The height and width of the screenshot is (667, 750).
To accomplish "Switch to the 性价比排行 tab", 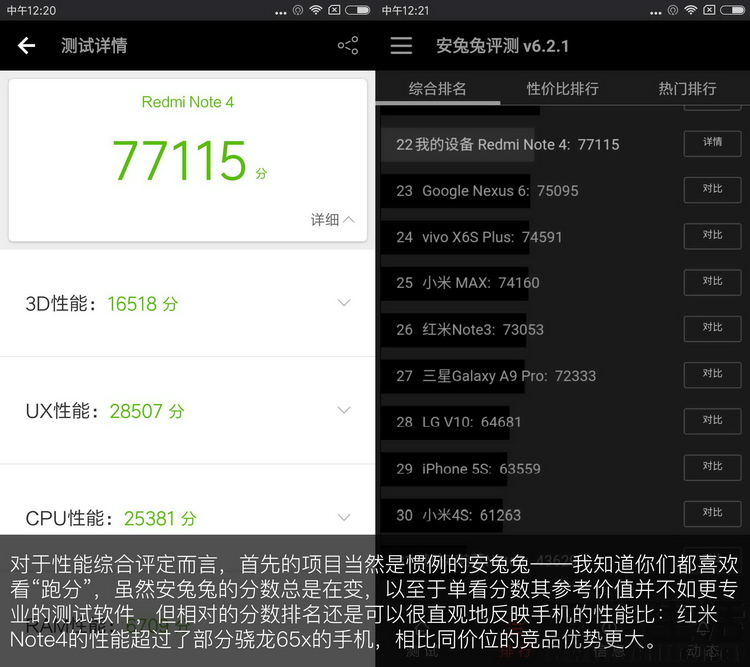I will (x=562, y=89).
